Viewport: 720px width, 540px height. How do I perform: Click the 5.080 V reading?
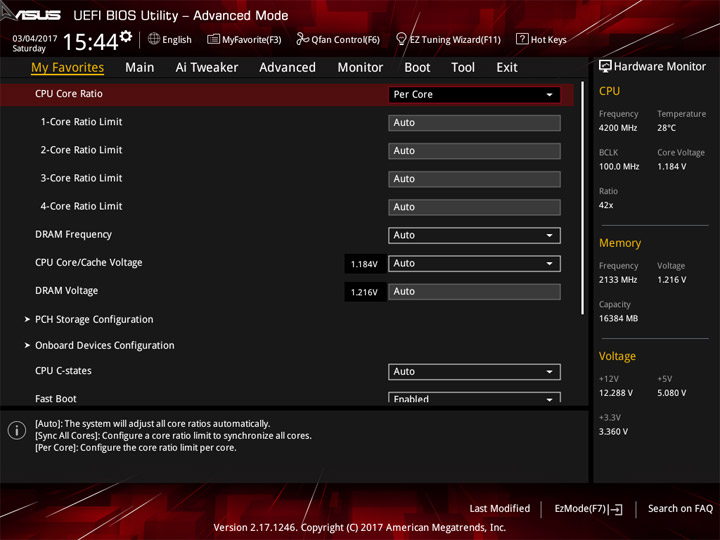tap(672, 393)
